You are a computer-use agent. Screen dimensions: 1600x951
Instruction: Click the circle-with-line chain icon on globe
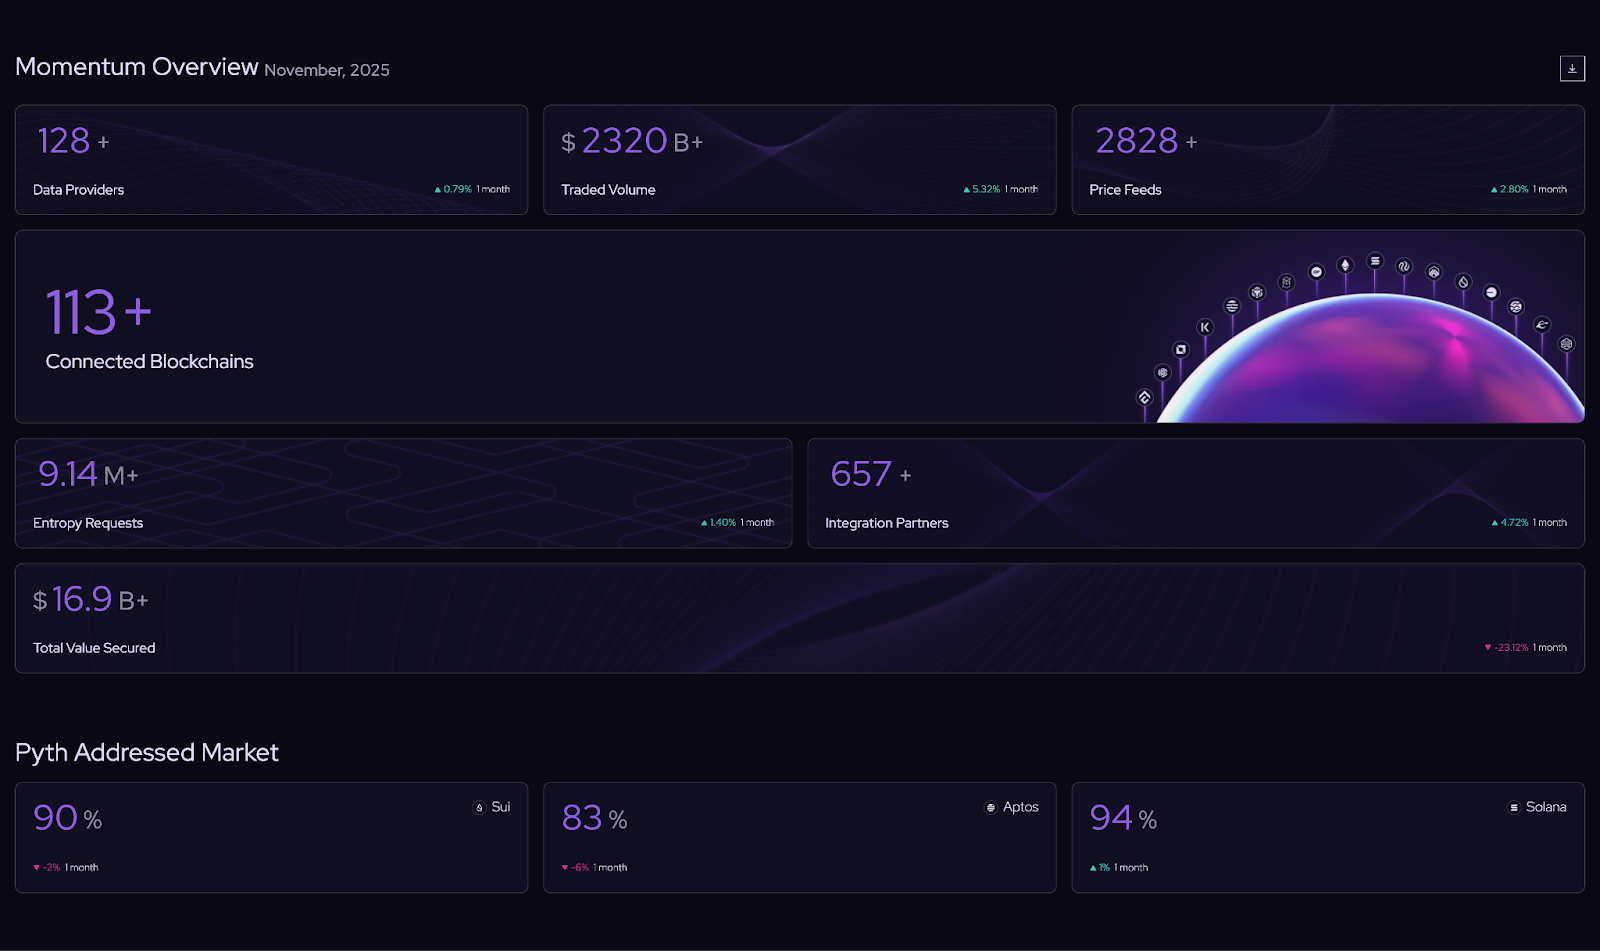(1491, 292)
